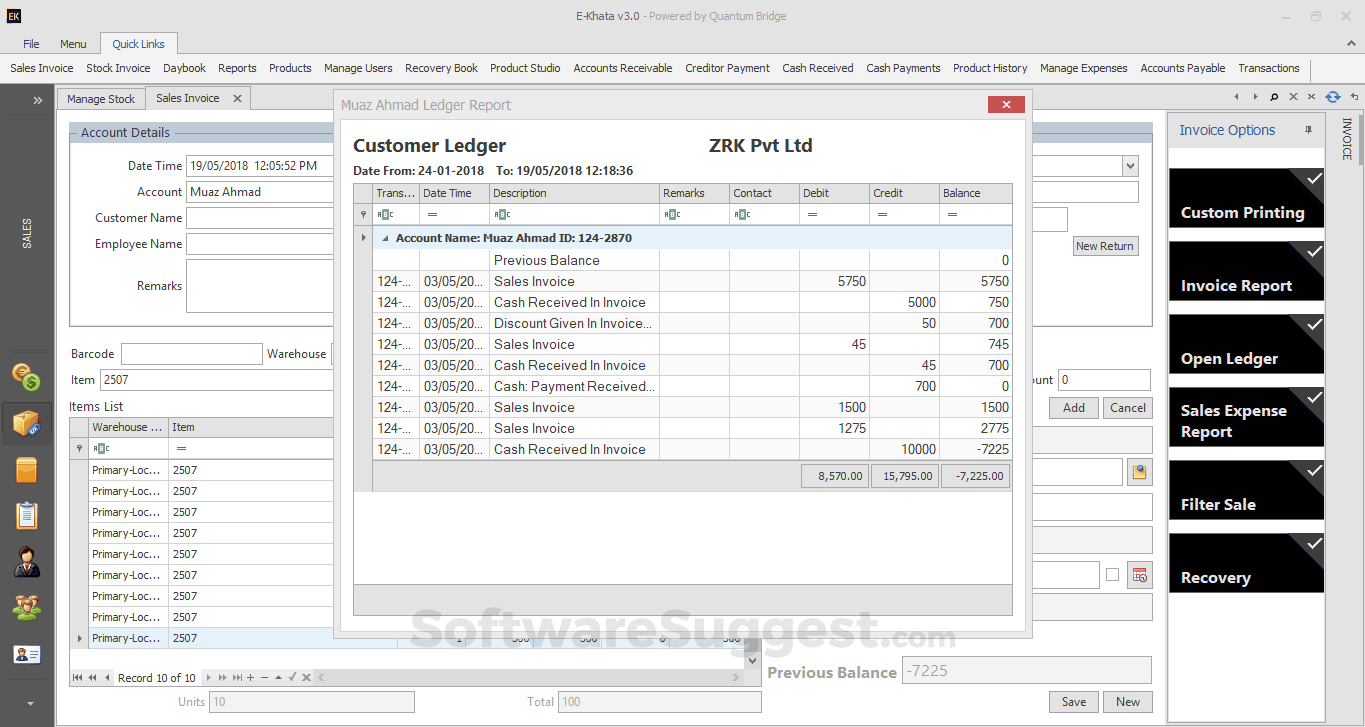Click the New Return button
This screenshot has width=1365, height=727.
tap(1105, 245)
